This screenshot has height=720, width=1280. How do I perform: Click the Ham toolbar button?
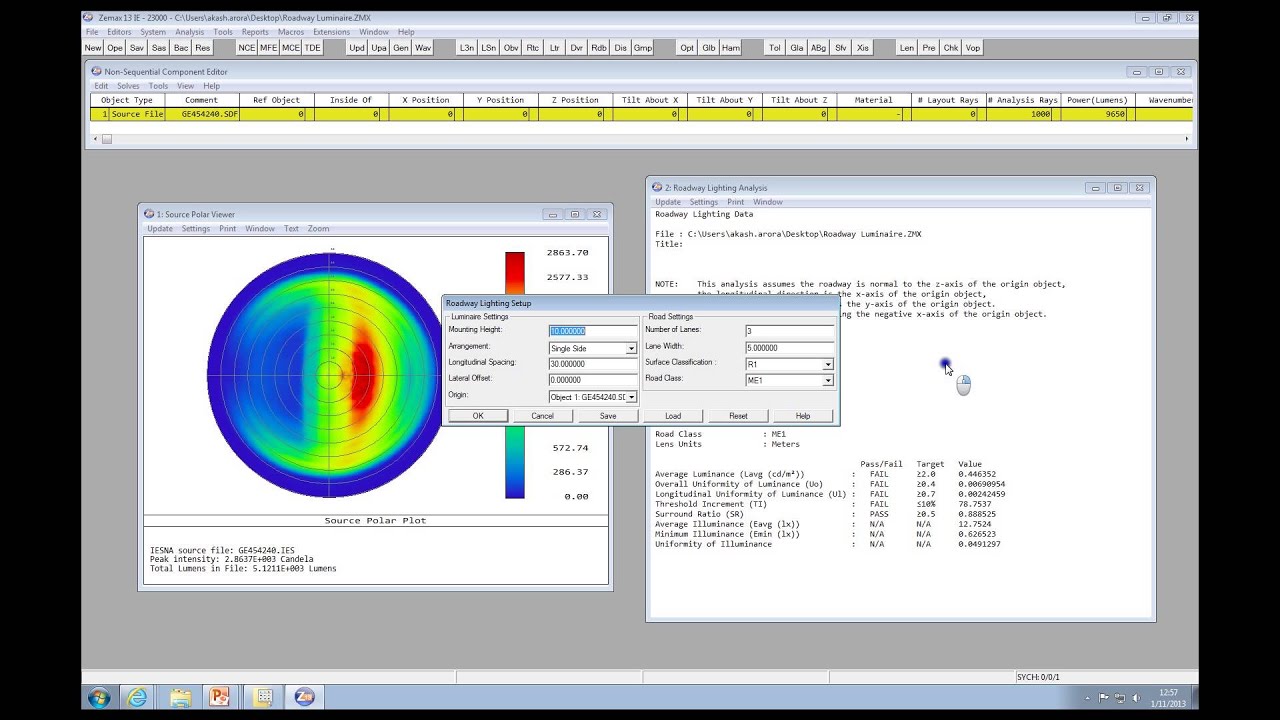731,48
